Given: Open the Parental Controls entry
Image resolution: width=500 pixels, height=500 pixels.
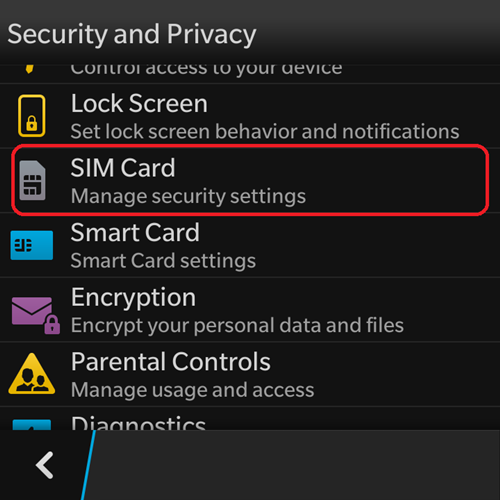Looking at the screenshot, I should coord(250,374).
